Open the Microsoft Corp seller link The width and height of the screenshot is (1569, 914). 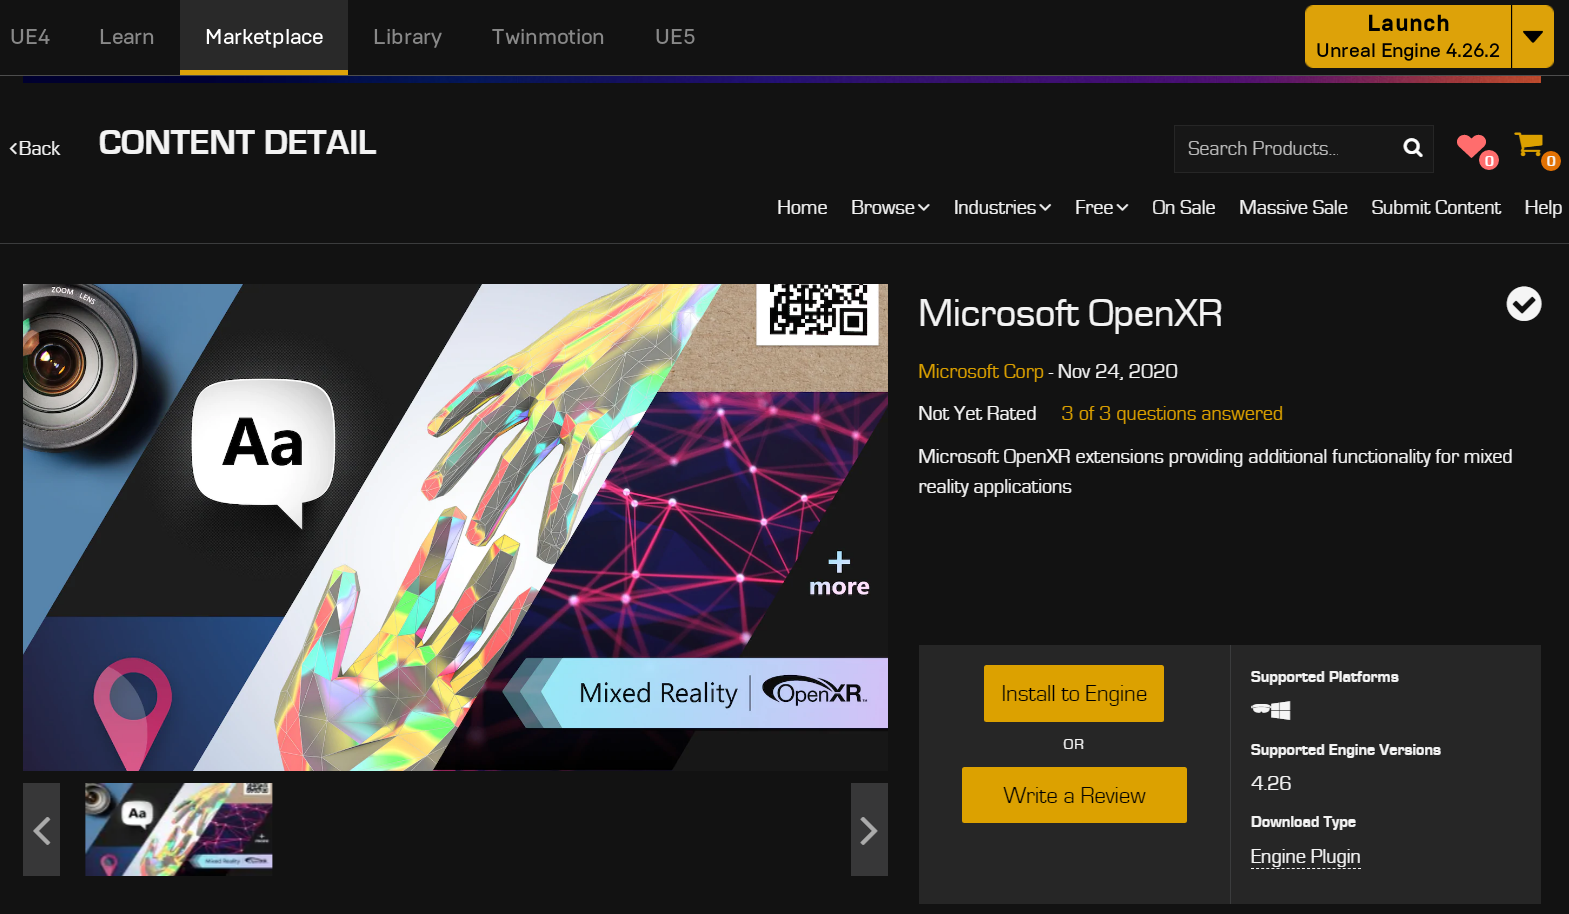980,371
